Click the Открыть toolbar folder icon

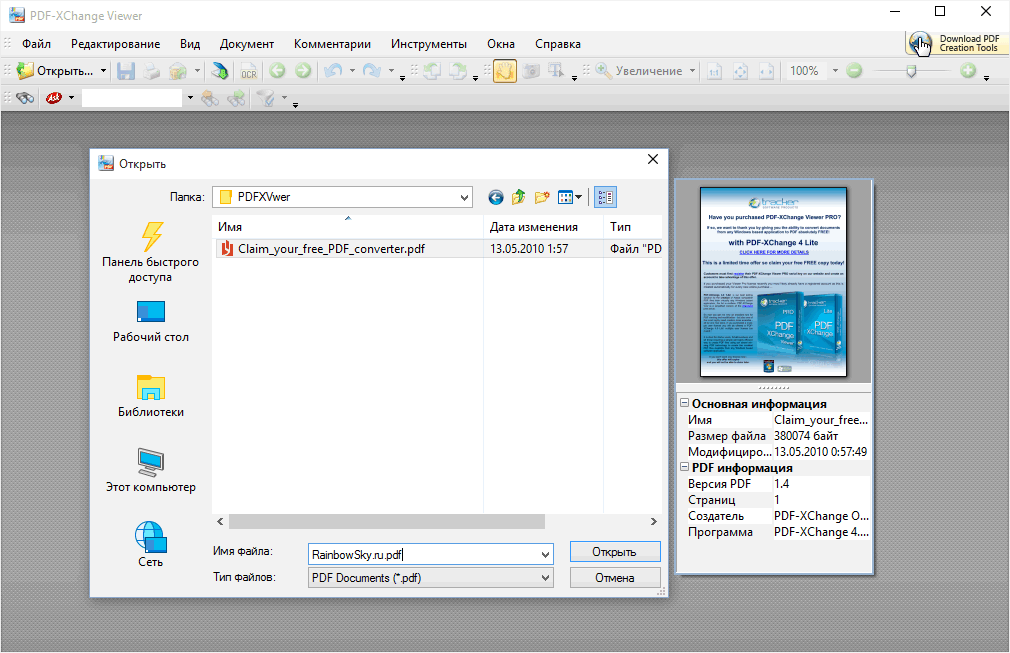(x=25, y=71)
